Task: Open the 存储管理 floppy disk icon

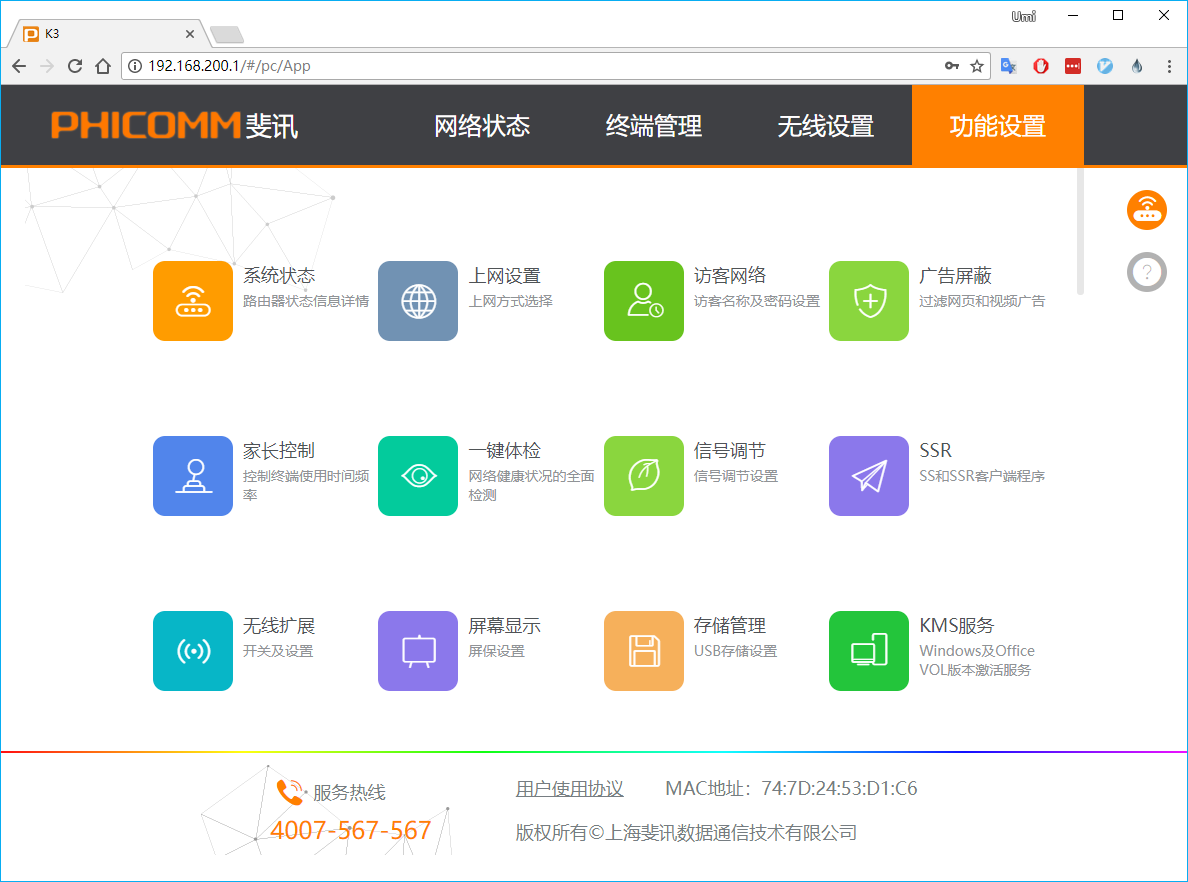Action: point(643,651)
